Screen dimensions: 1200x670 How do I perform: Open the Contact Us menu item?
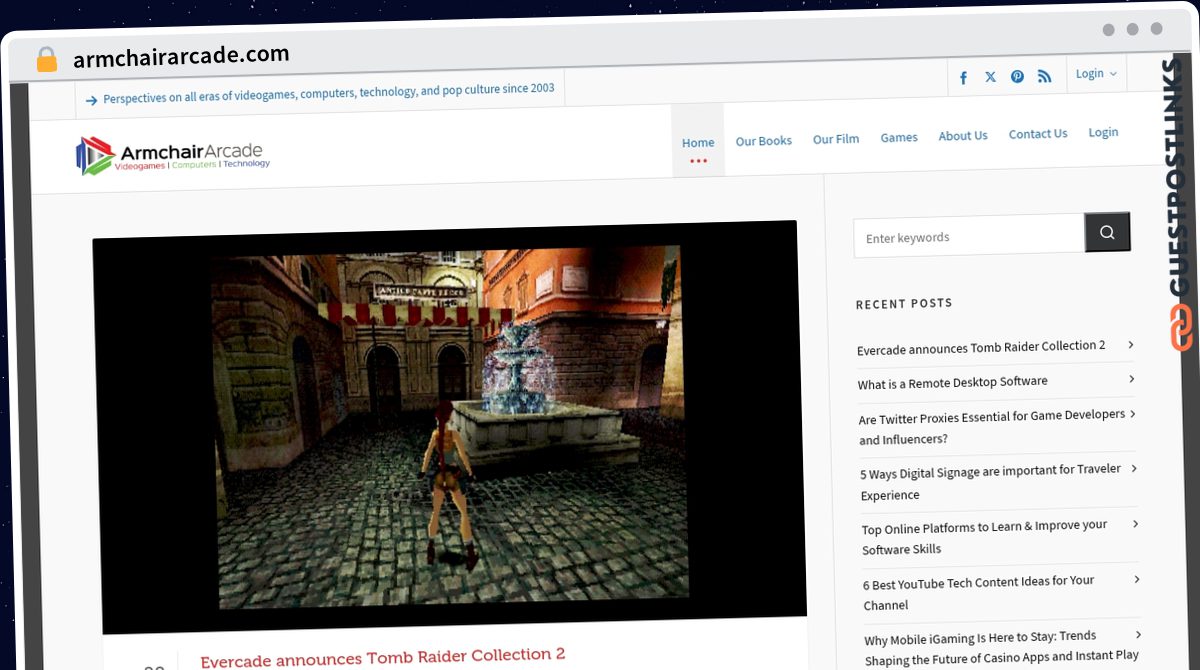(x=1038, y=134)
